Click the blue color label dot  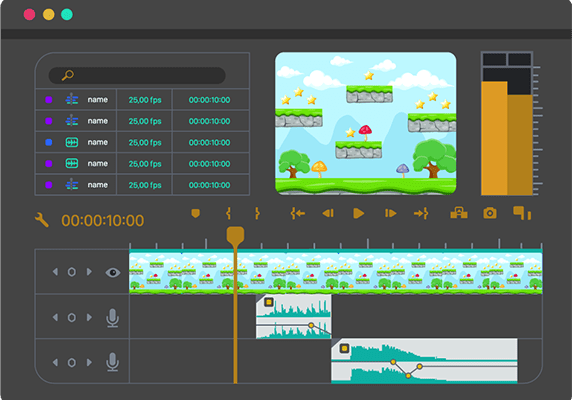click(49, 142)
